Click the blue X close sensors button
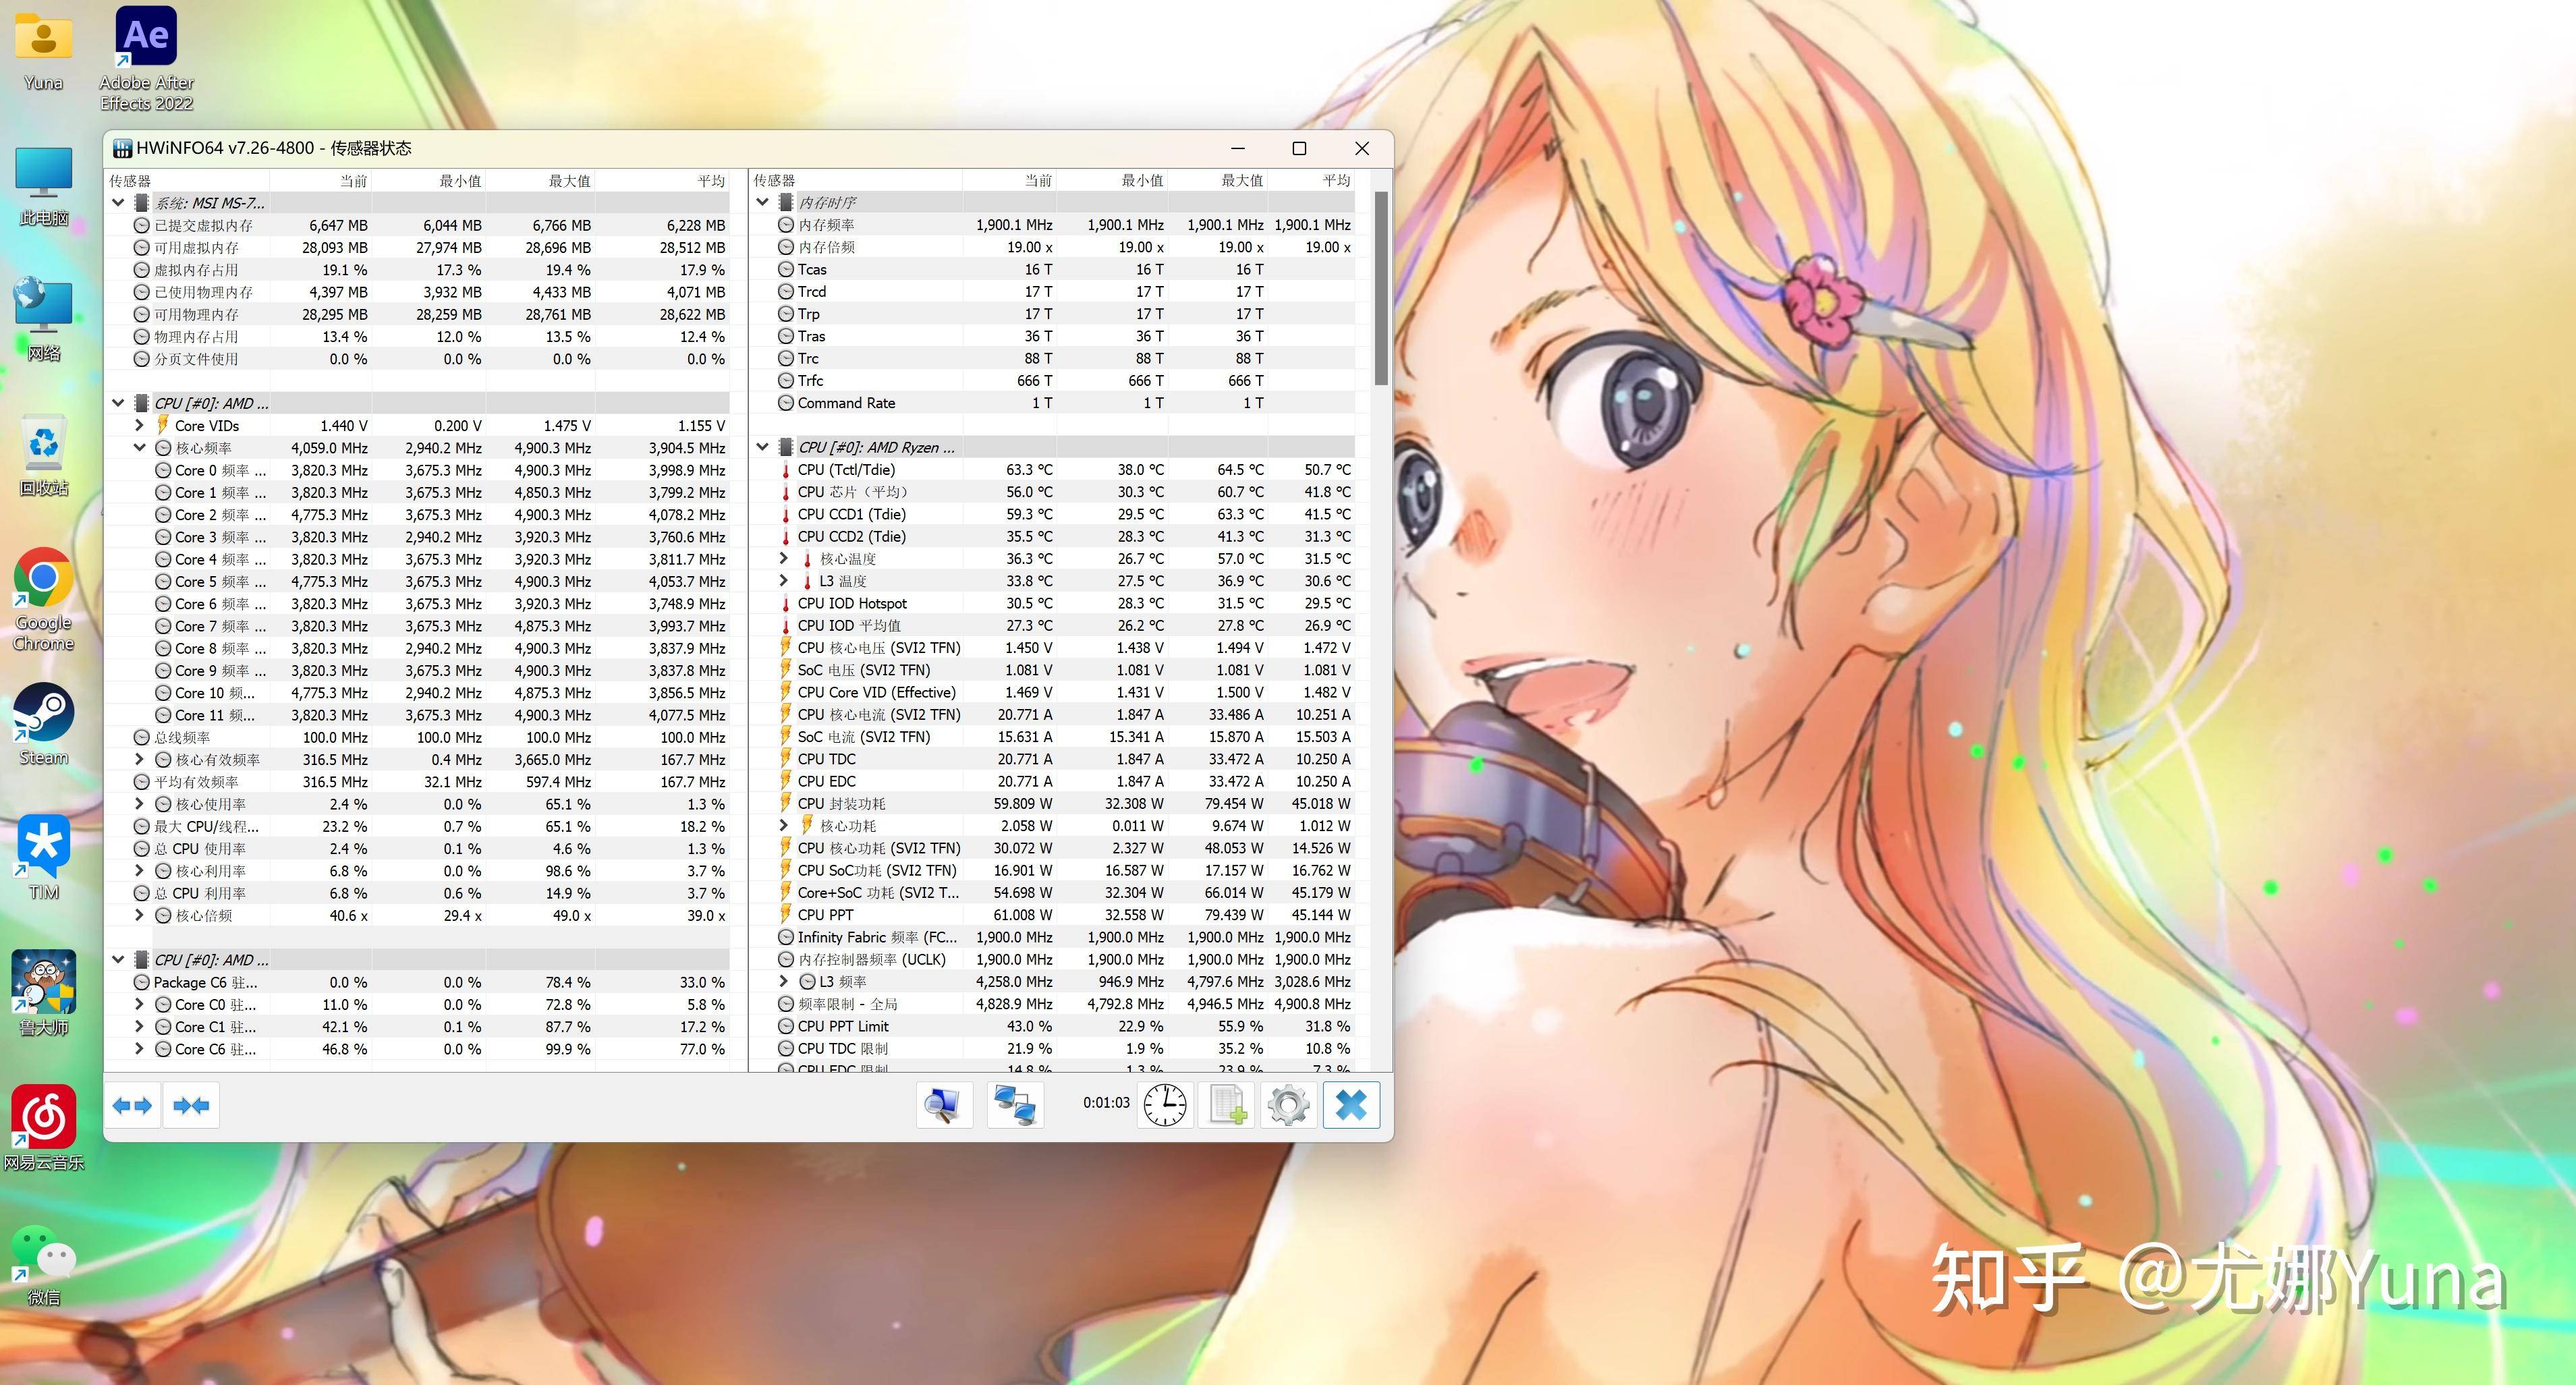This screenshot has width=2576, height=1385. 1351,1105
